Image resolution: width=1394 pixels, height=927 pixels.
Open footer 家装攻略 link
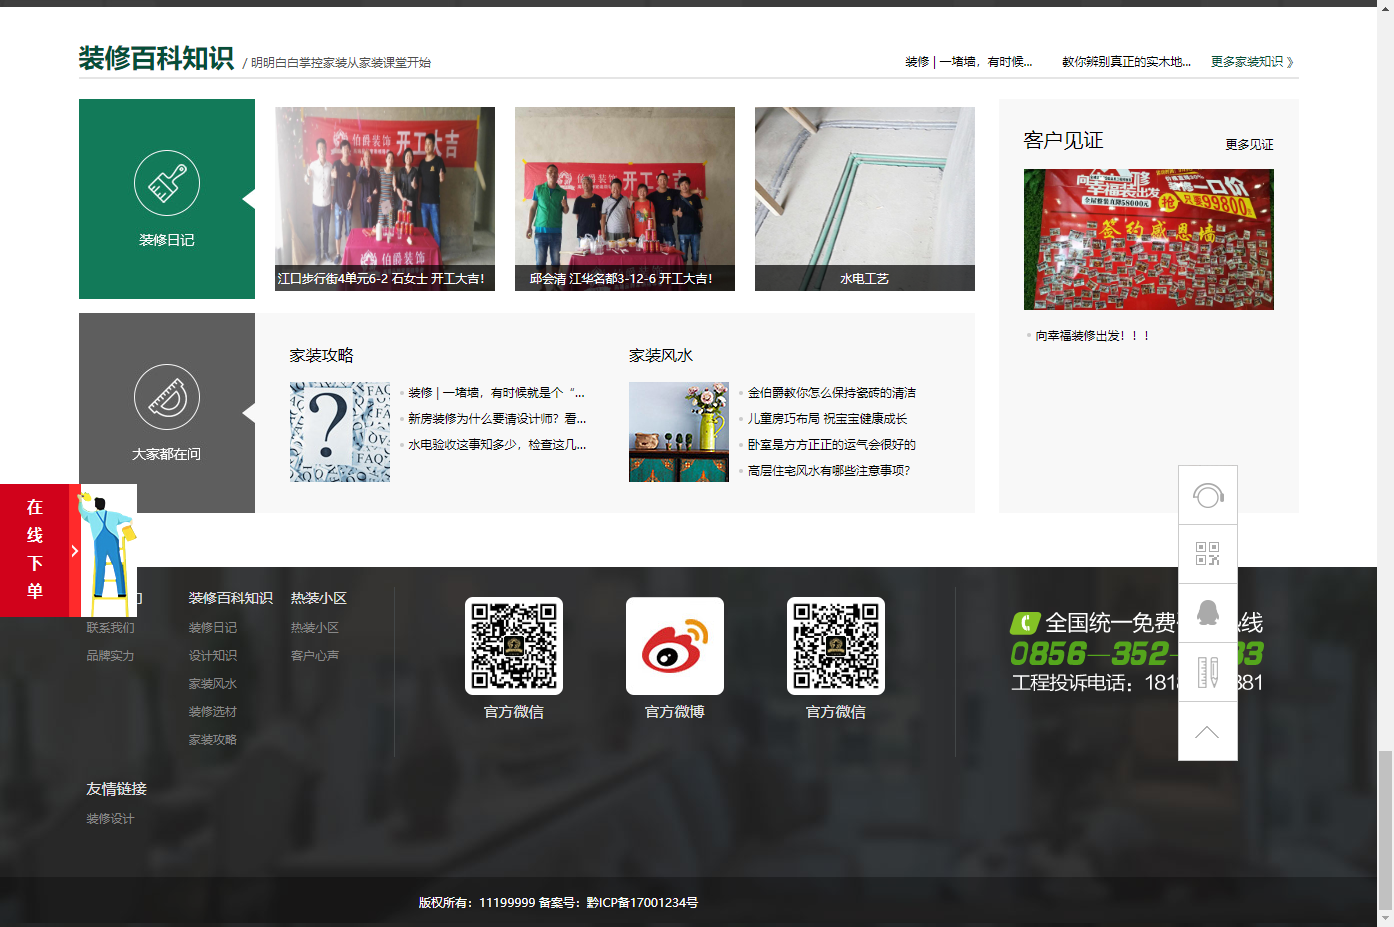click(213, 740)
